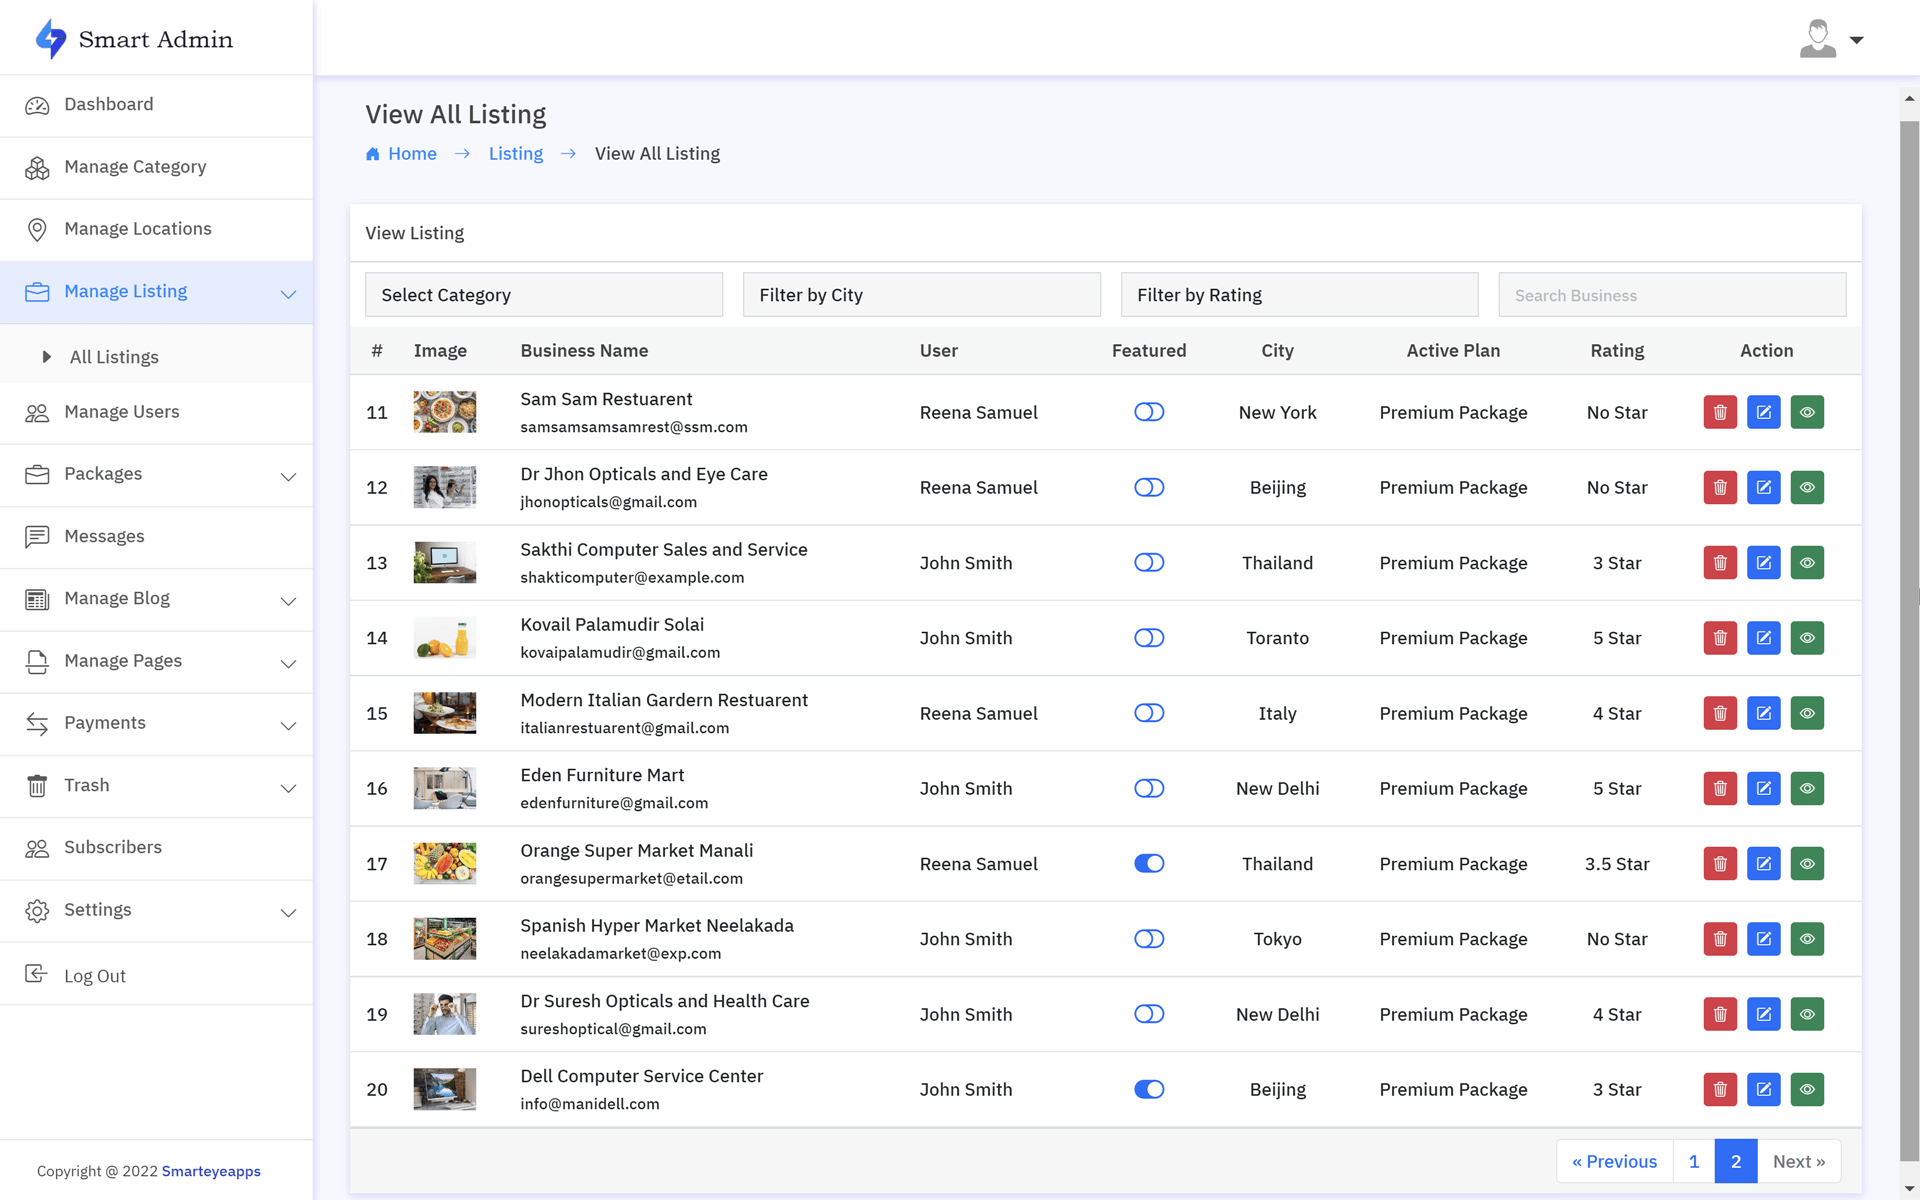The height and width of the screenshot is (1200, 1920).
Task: Open the Messages section
Action: click(x=105, y=536)
